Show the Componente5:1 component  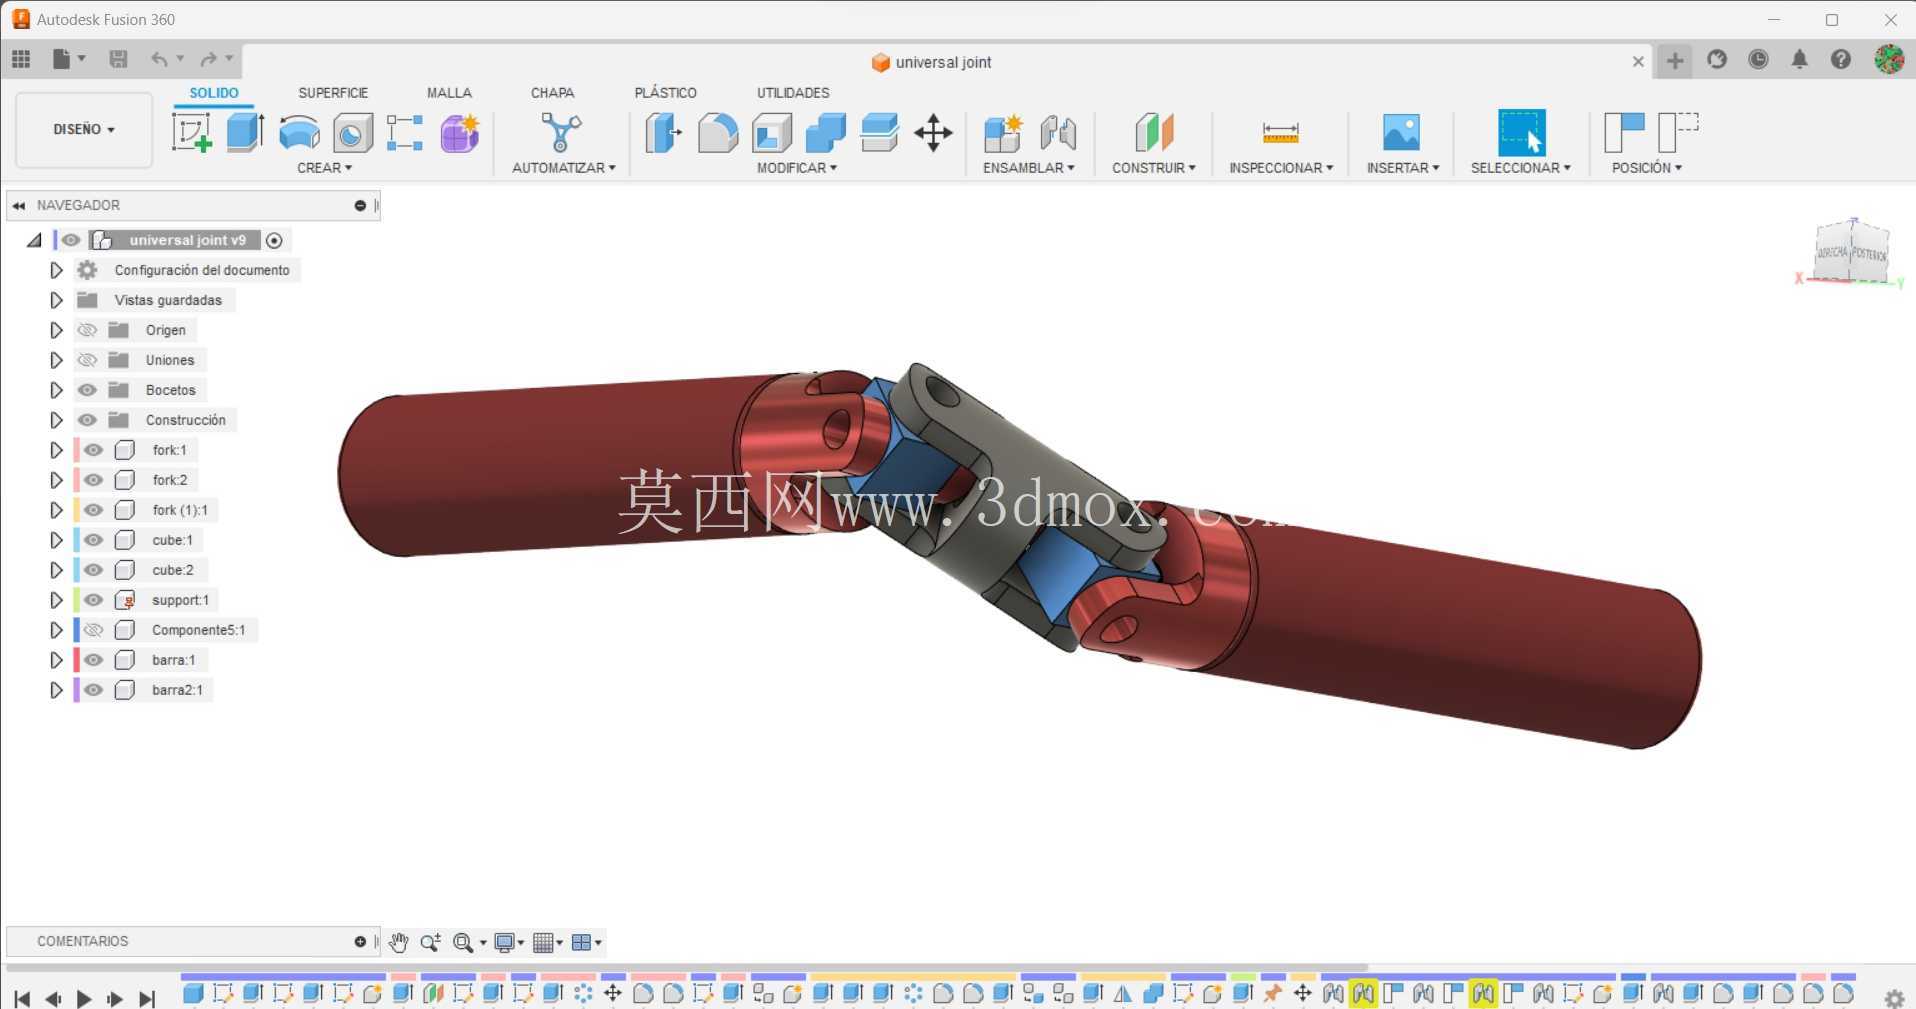click(93, 630)
